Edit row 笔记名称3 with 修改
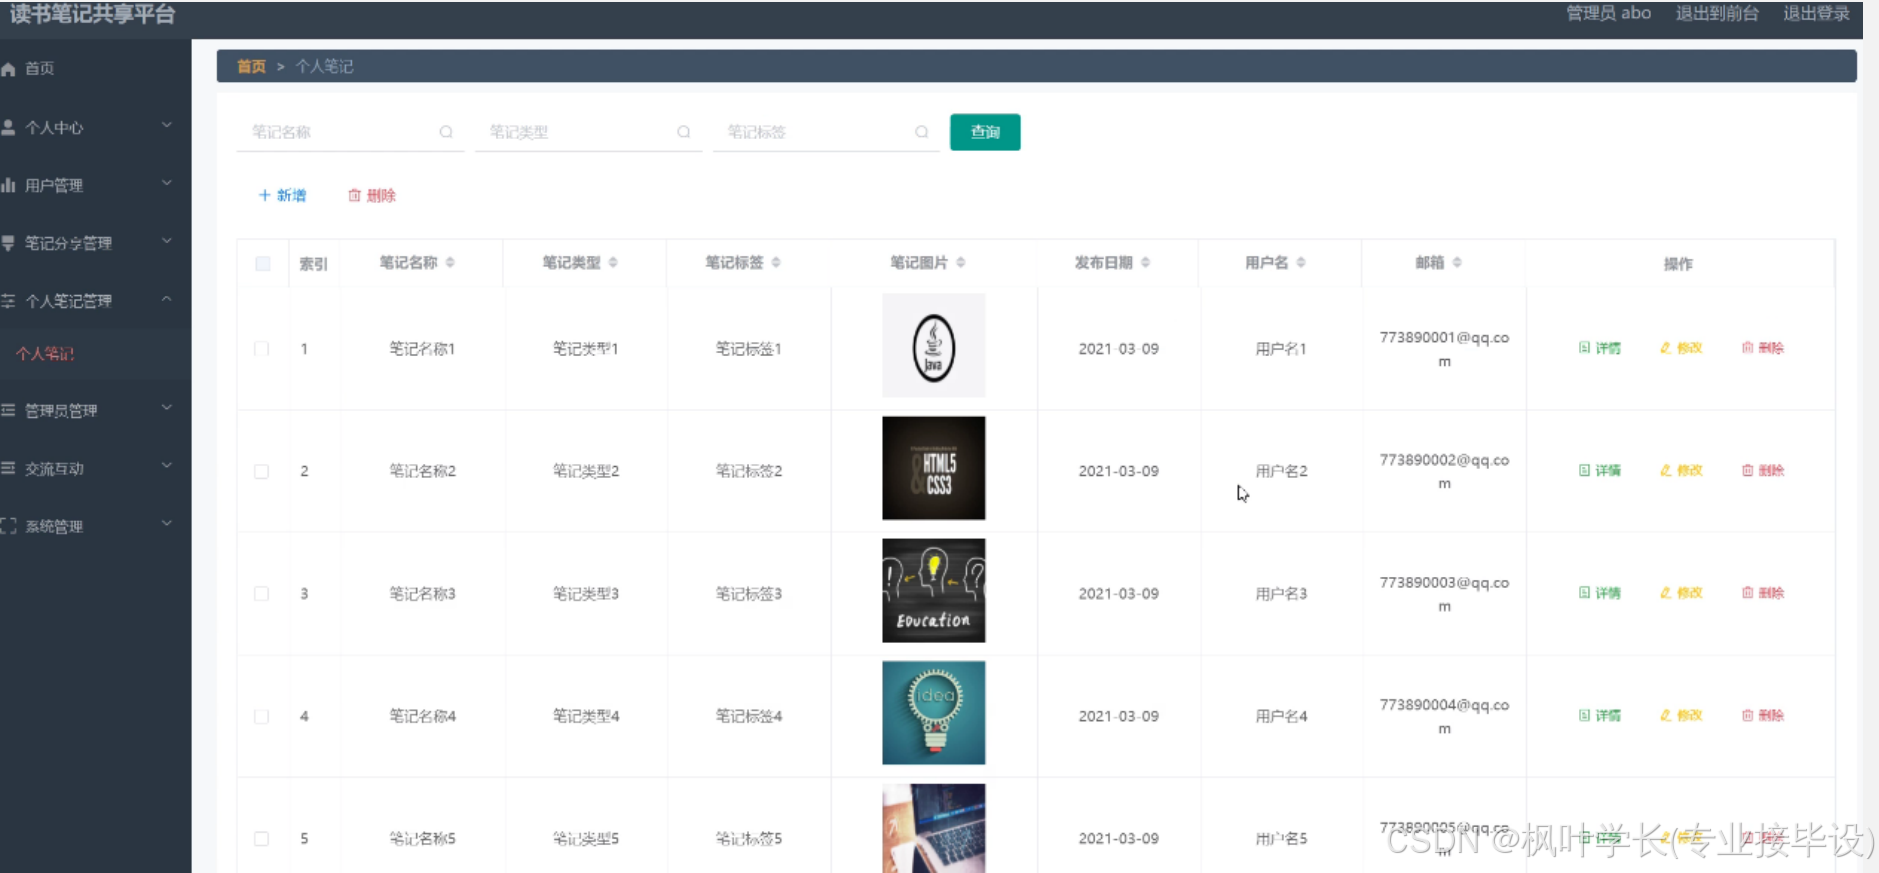Image resolution: width=1879 pixels, height=873 pixels. (x=1681, y=593)
